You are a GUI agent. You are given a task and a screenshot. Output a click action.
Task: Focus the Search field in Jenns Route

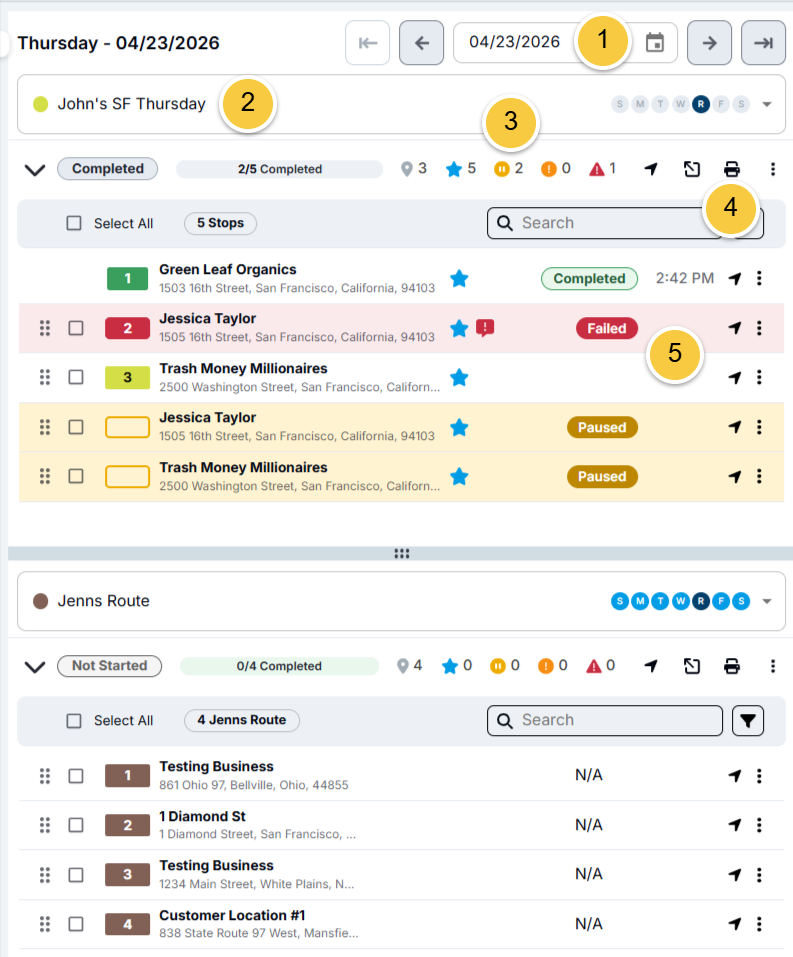[604, 721]
